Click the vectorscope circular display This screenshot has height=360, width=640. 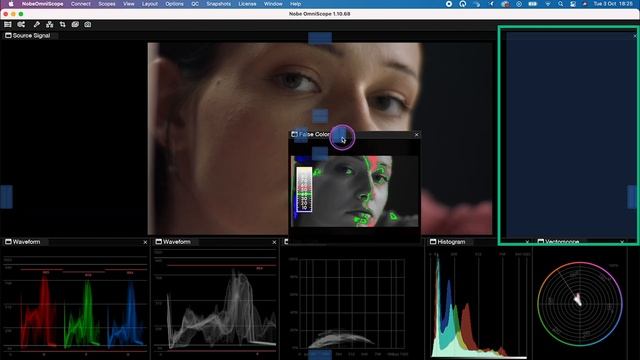click(580, 304)
